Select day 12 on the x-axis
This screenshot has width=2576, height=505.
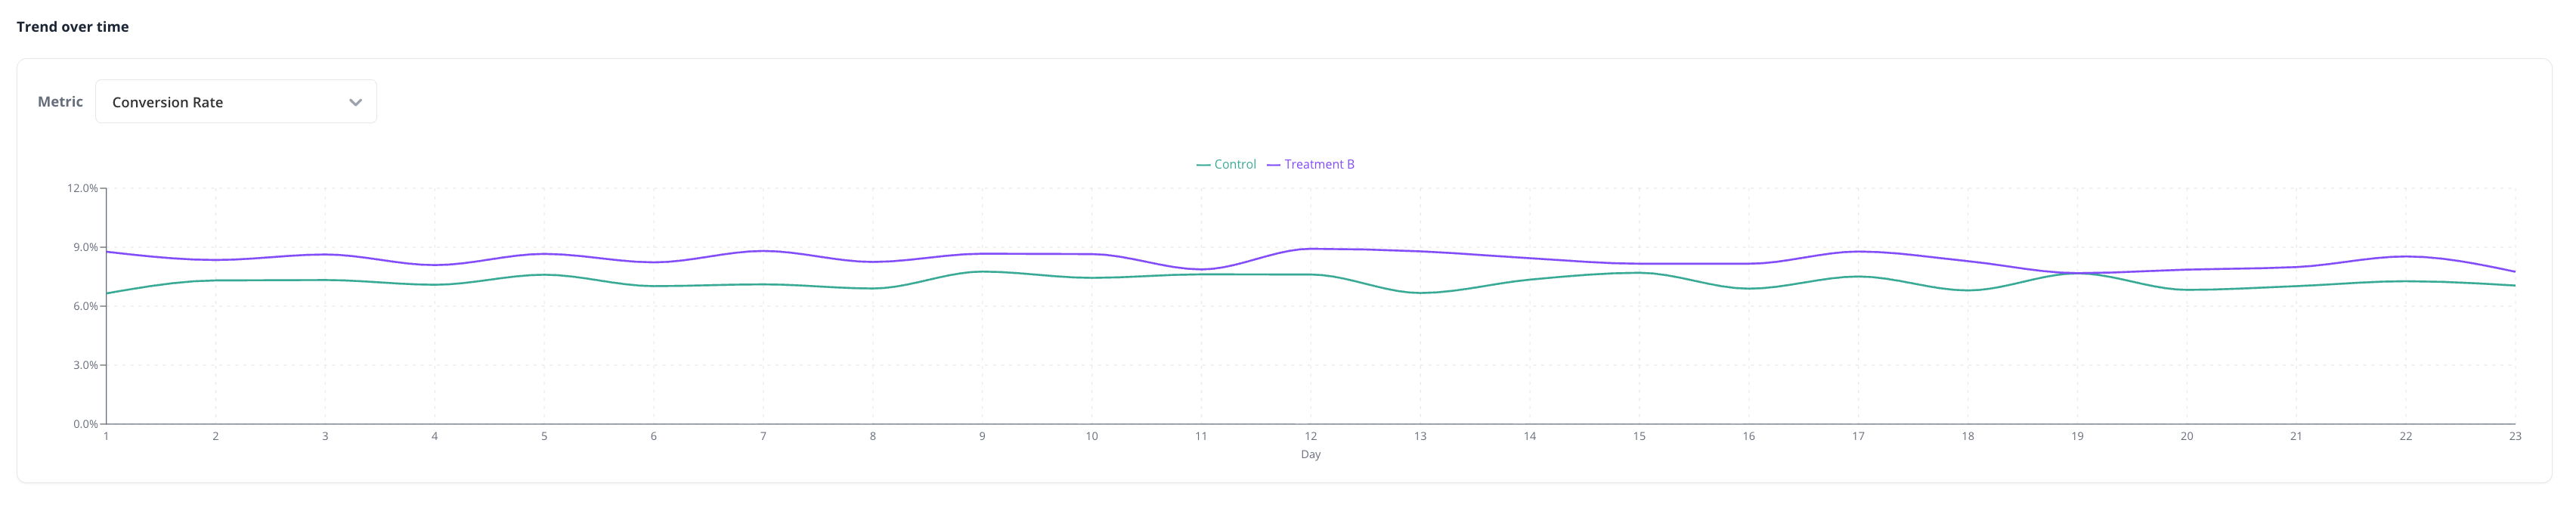click(x=1311, y=436)
